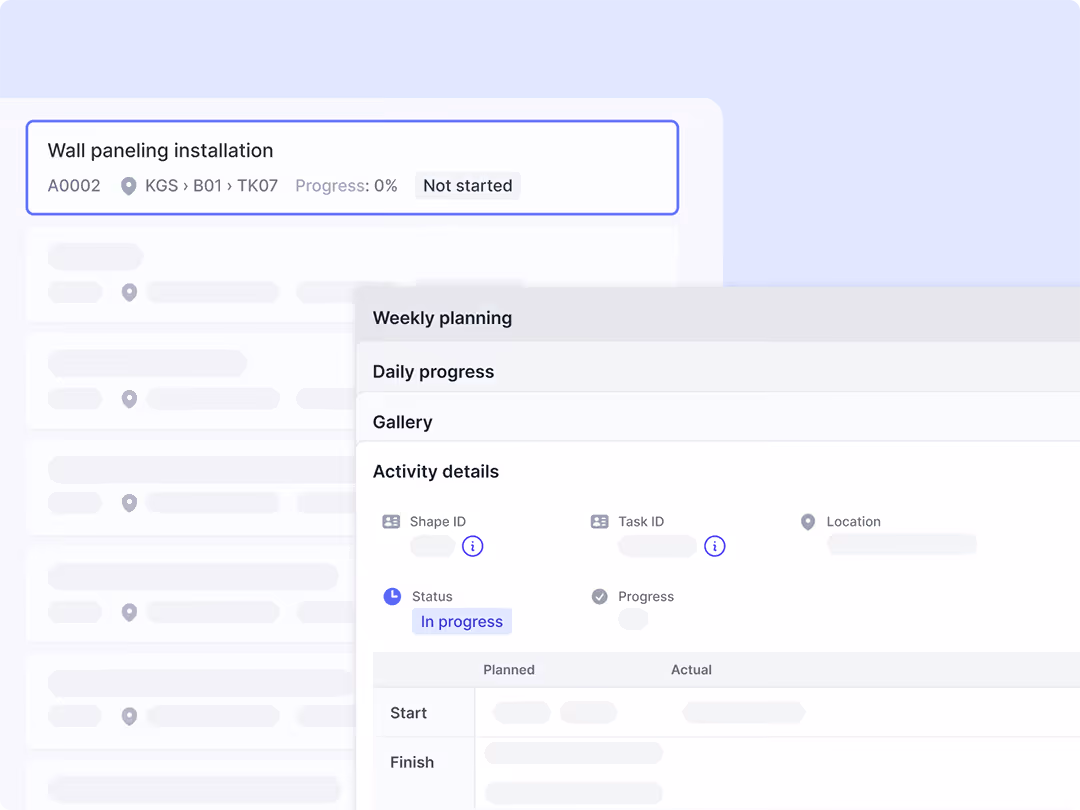Open the info tooltip beside Shape ID
Image resolution: width=1080 pixels, height=810 pixels.
point(473,546)
